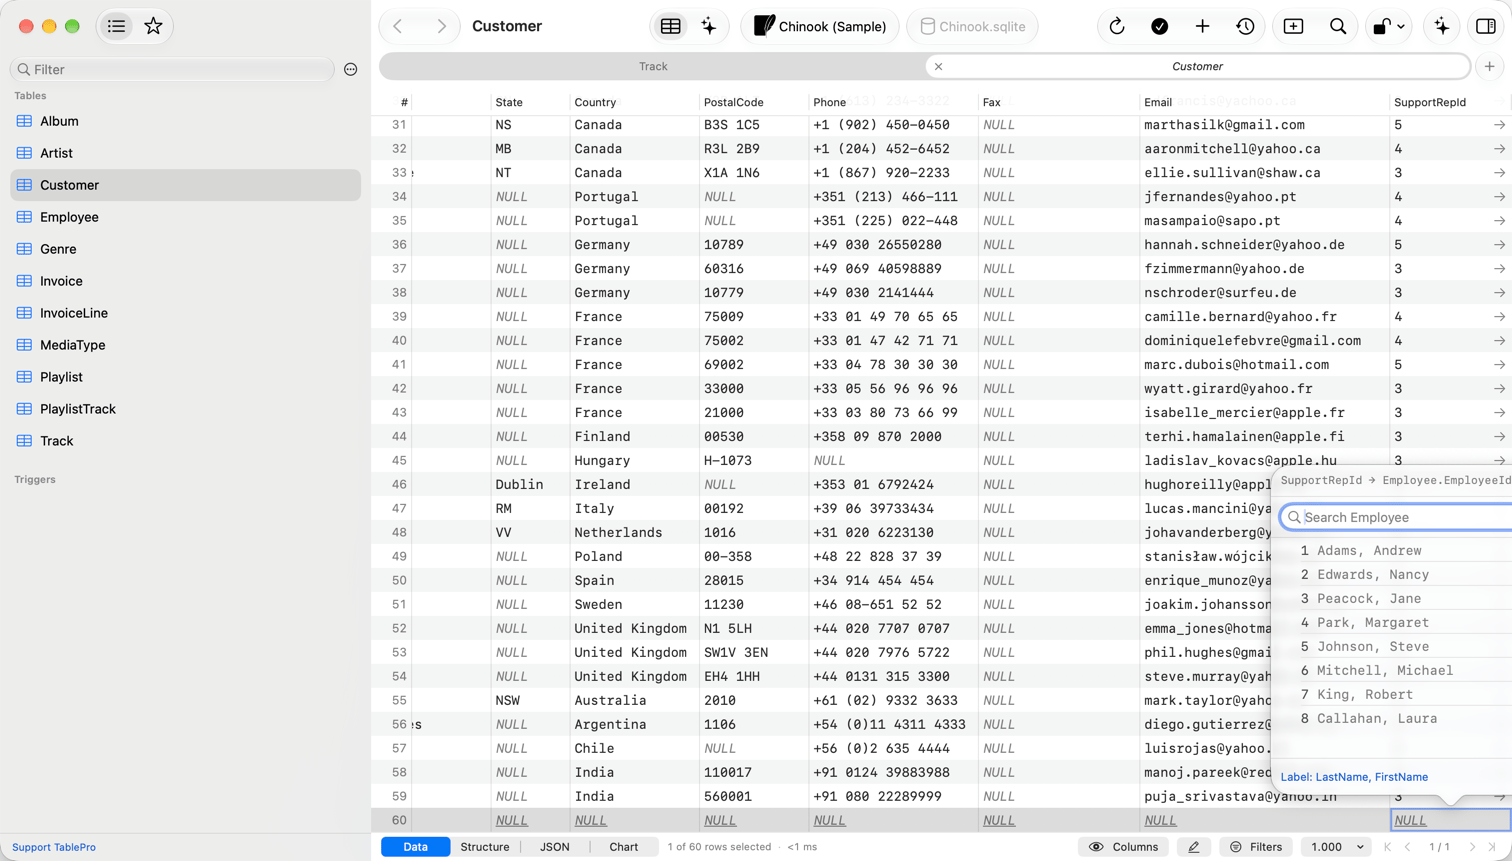Viewport: 1512px width, 861px height.
Task: Open the InvoiceLine table
Action: tap(185, 313)
